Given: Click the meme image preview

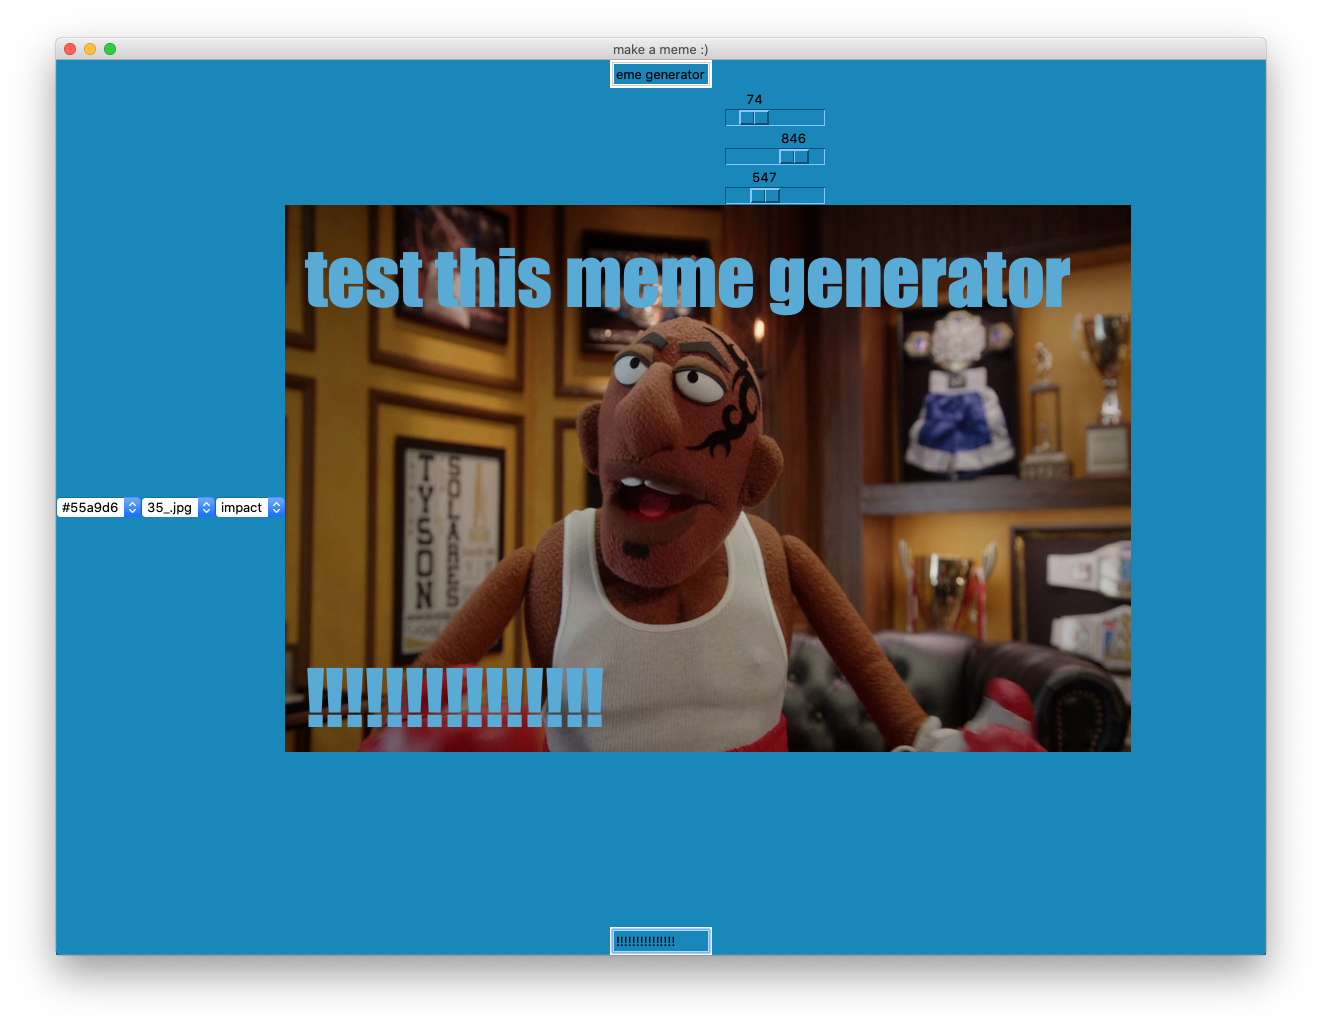Looking at the screenshot, I should [708, 478].
